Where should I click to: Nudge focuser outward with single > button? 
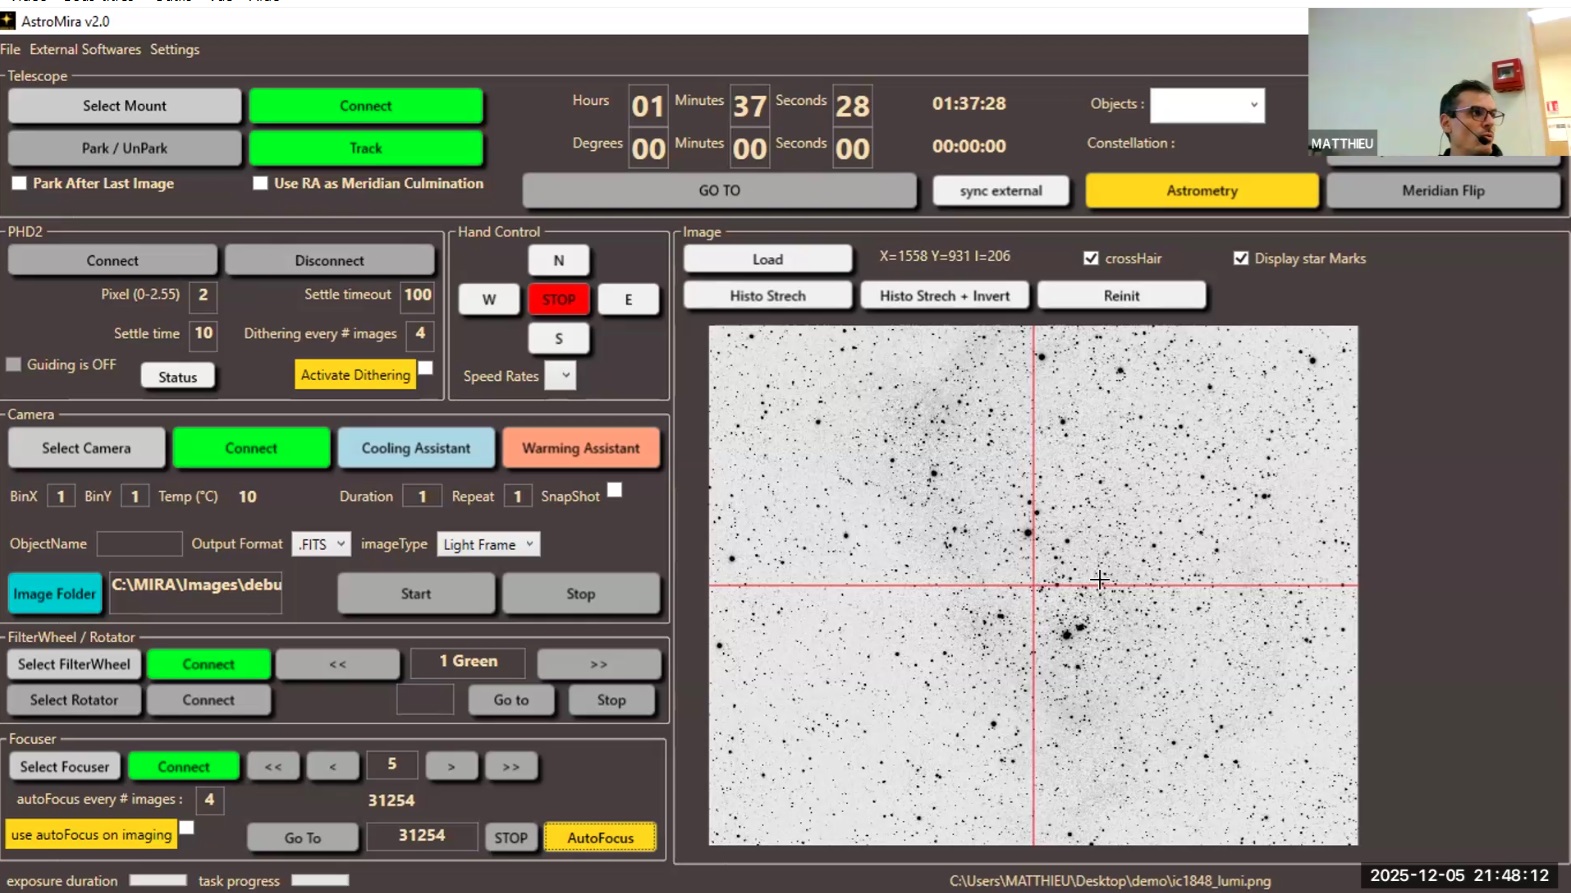(451, 766)
